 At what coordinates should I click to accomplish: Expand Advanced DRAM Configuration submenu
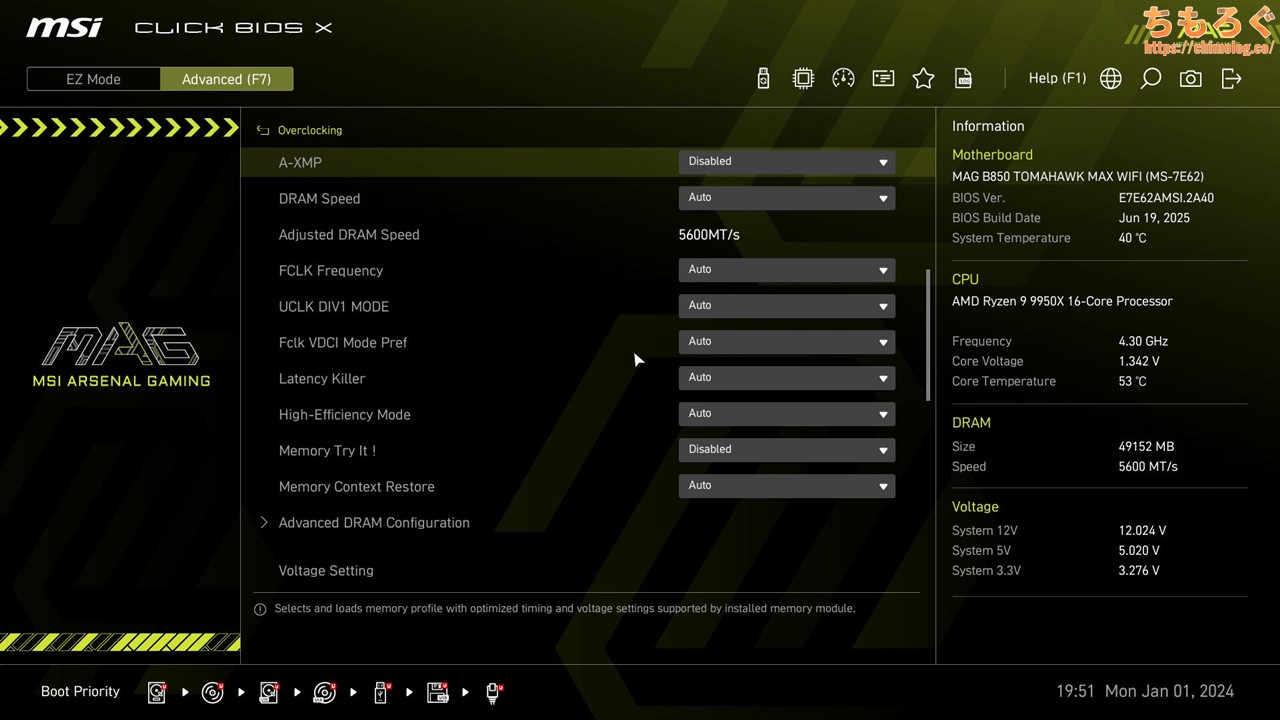click(x=373, y=523)
